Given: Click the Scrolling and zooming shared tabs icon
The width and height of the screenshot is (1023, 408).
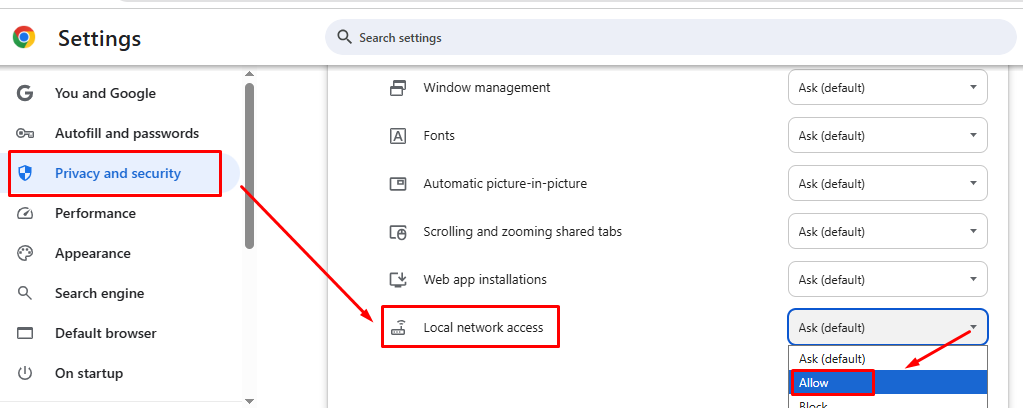Looking at the screenshot, I should click(397, 232).
